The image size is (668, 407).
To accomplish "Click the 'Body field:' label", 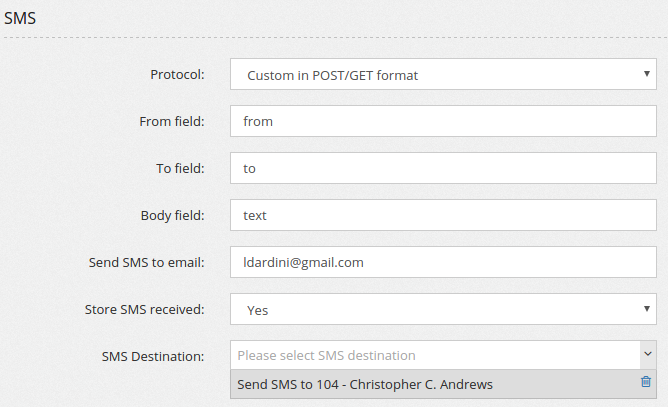I will (x=172, y=215).
